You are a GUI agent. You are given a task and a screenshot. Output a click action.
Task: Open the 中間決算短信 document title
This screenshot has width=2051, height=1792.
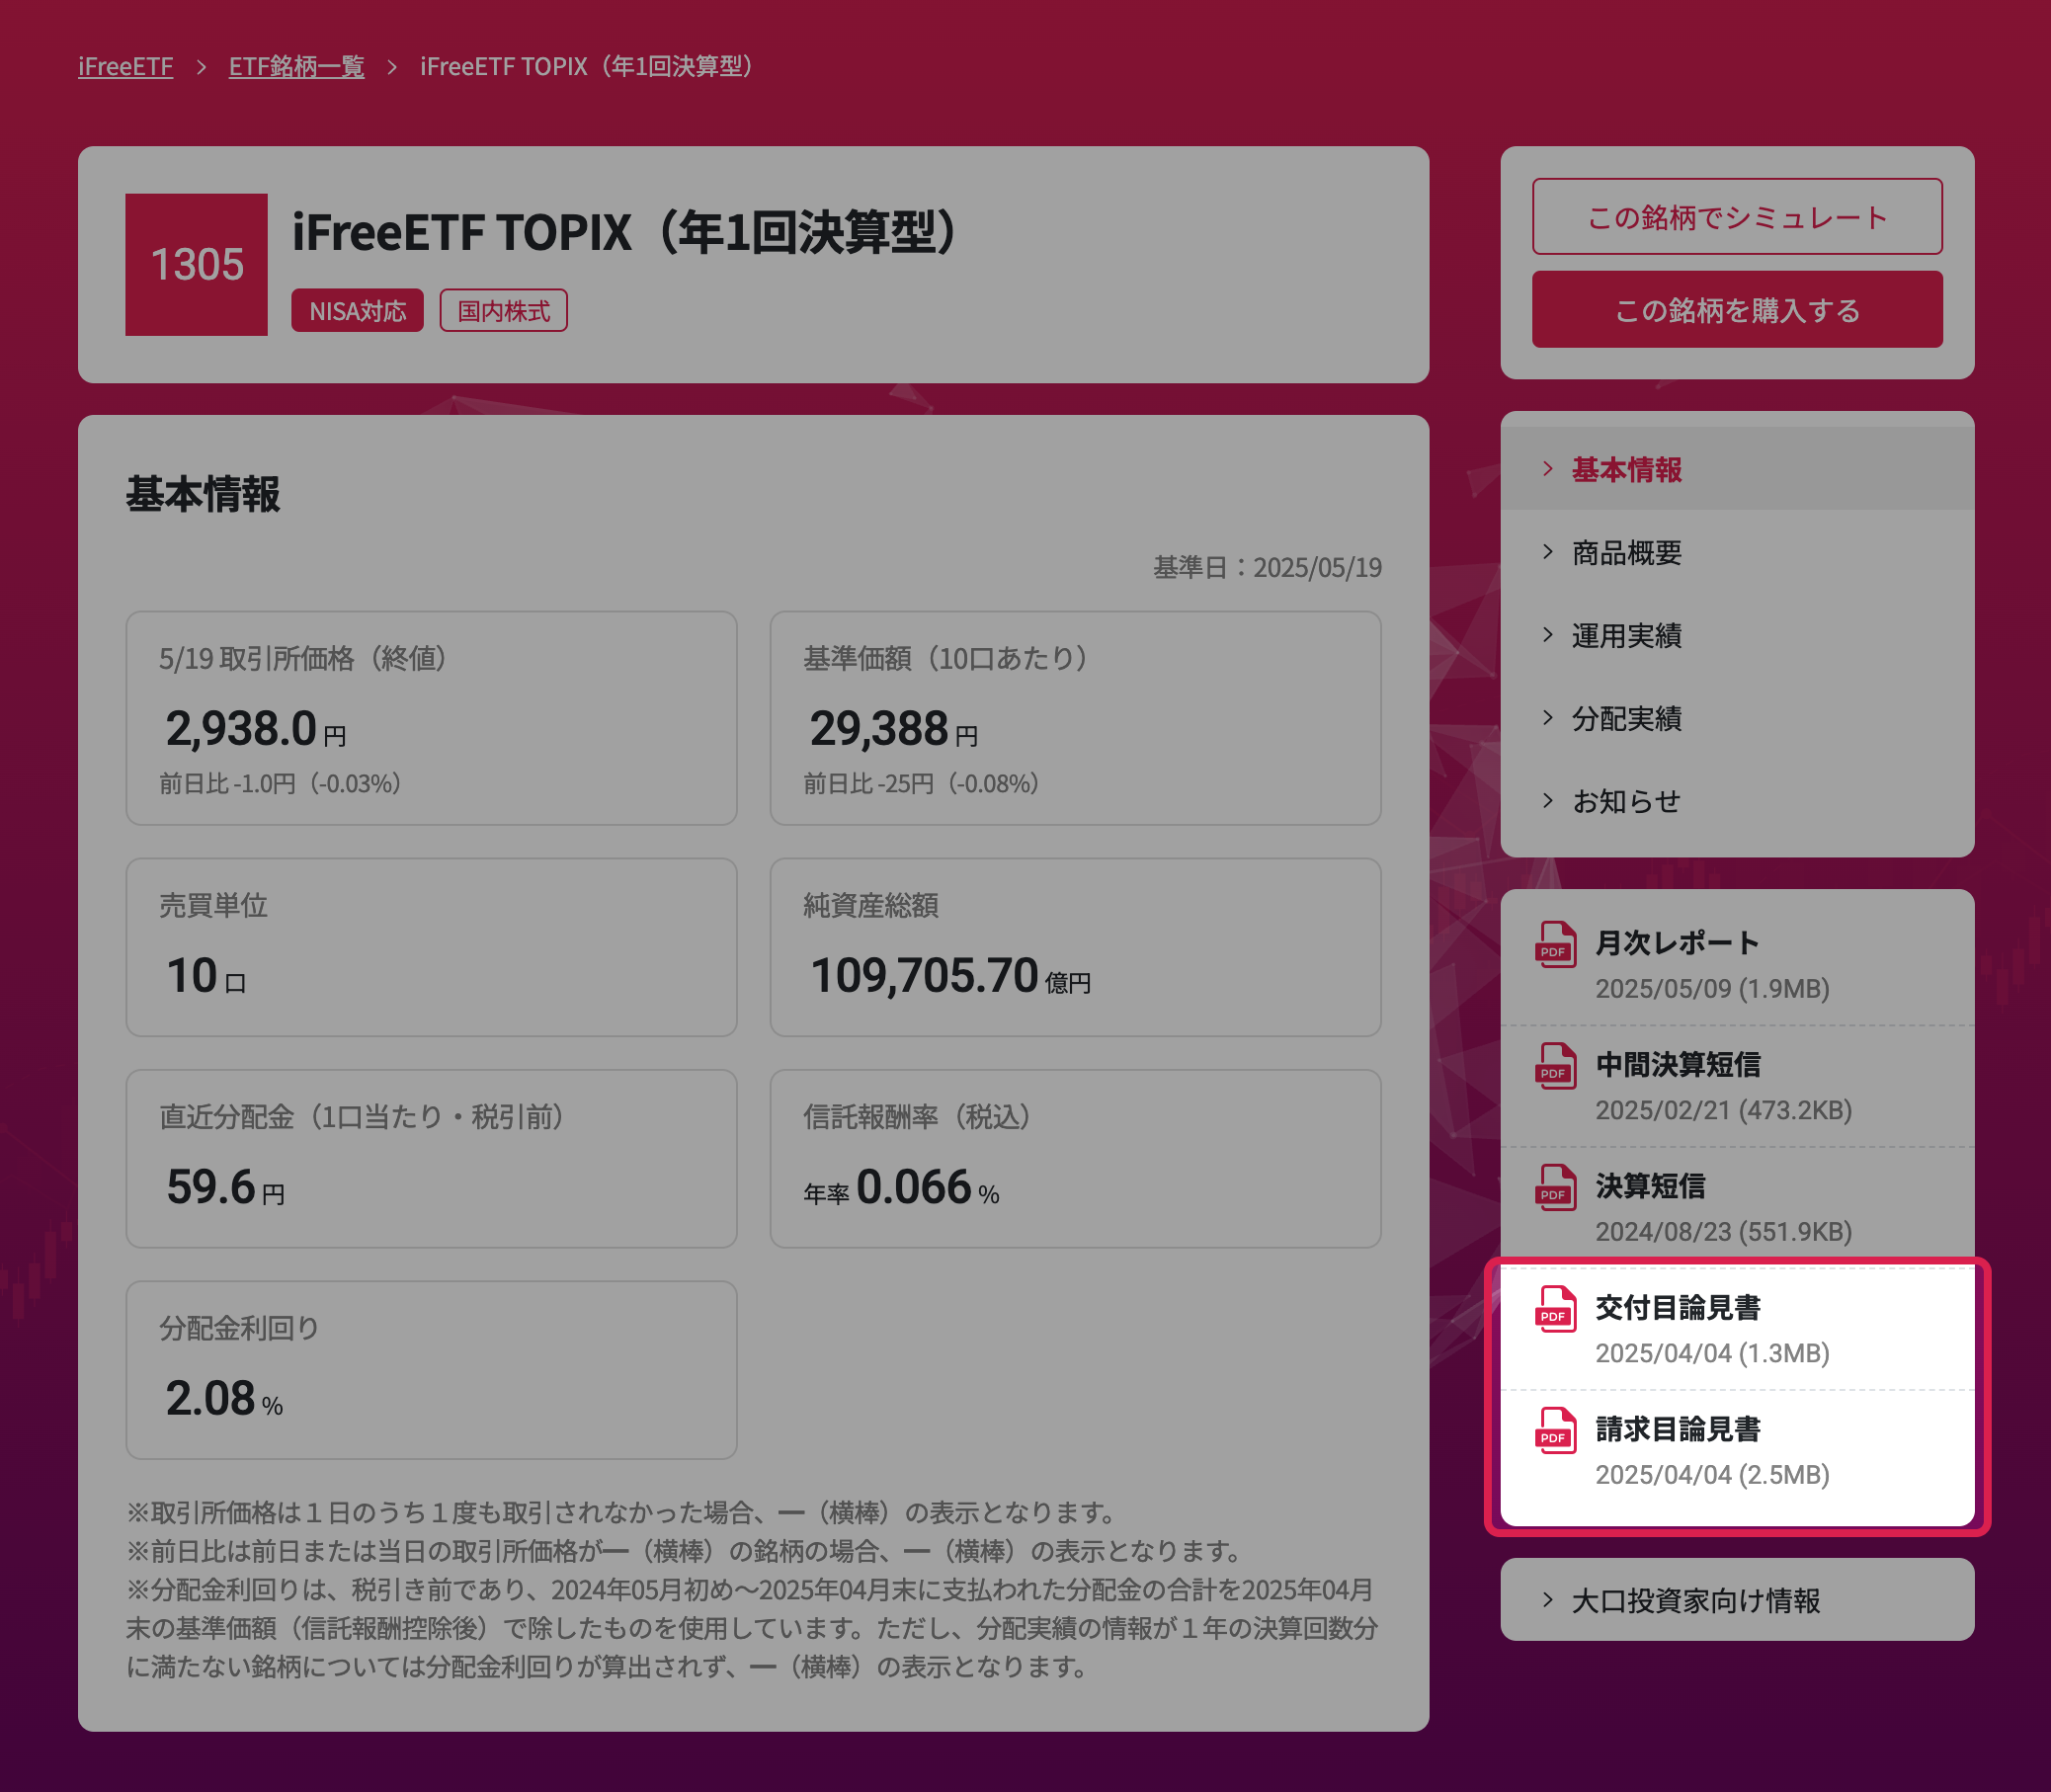click(1677, 1064)
